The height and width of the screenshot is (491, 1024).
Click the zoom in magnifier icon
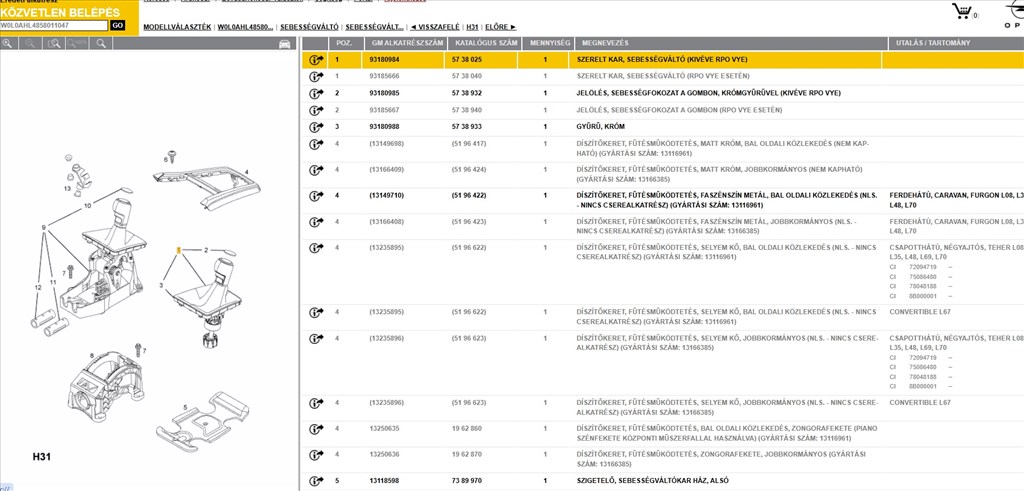[x=9, y=44]
